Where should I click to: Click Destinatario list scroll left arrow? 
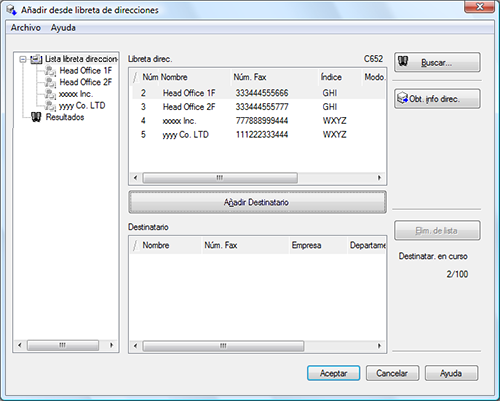click(x=135, y=346)
